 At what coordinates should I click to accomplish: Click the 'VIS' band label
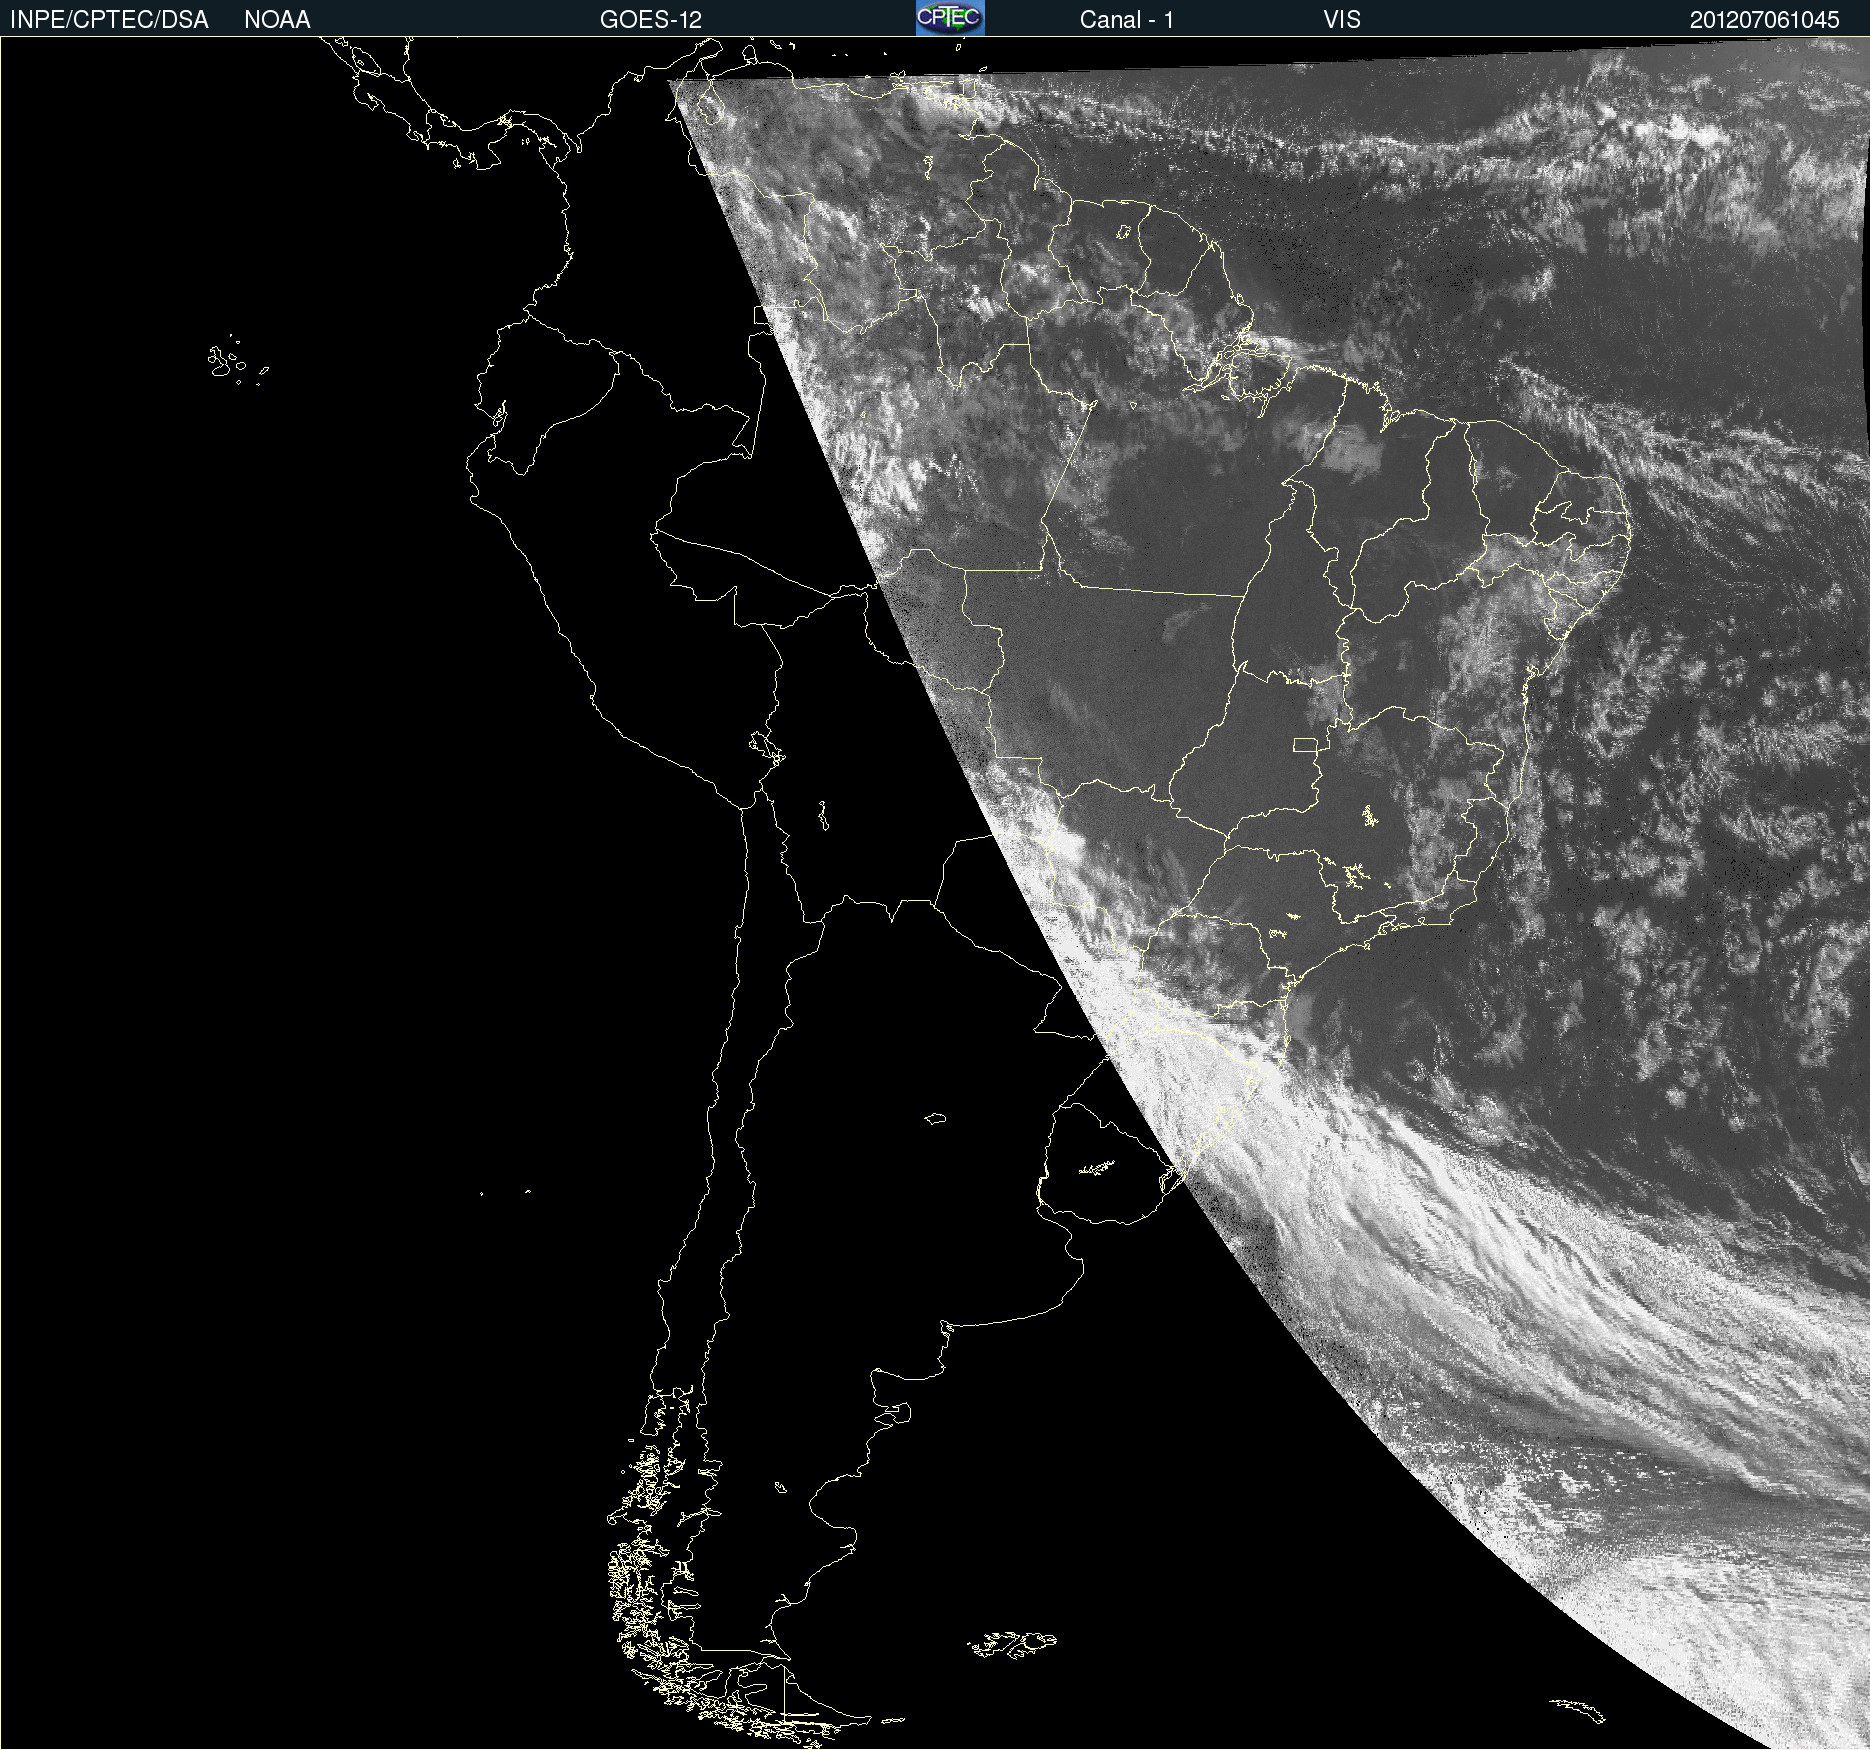click(x=1342, y=20)
